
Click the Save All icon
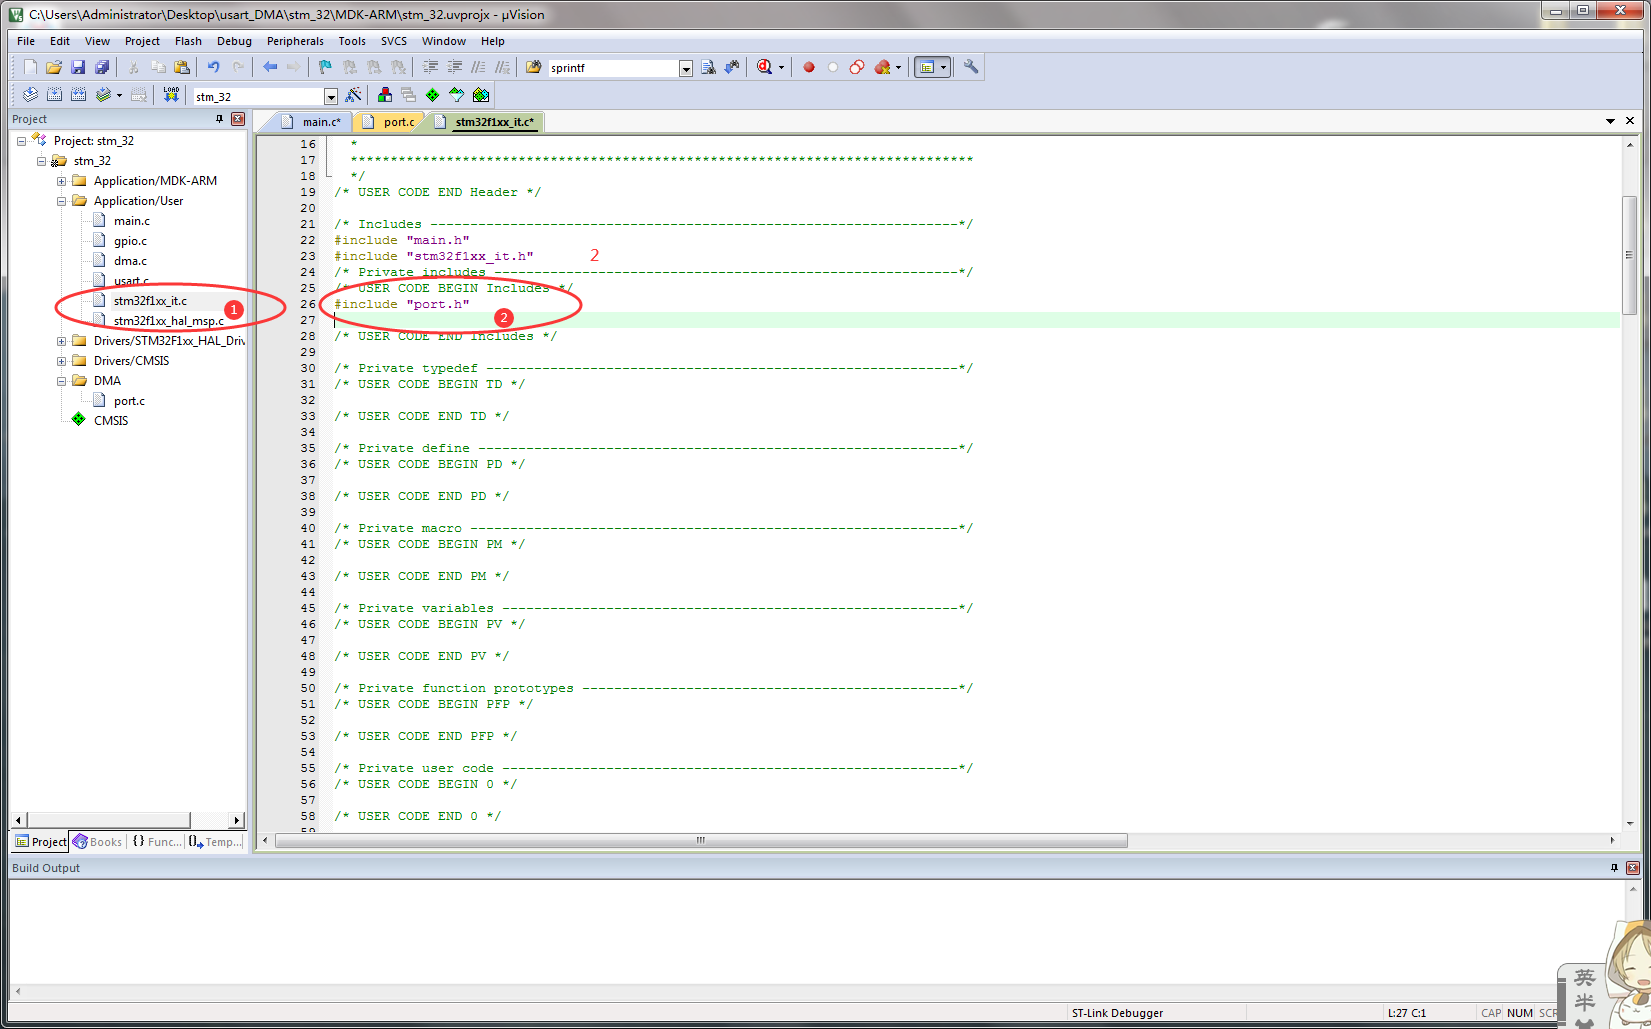click(x=102, y=67)
